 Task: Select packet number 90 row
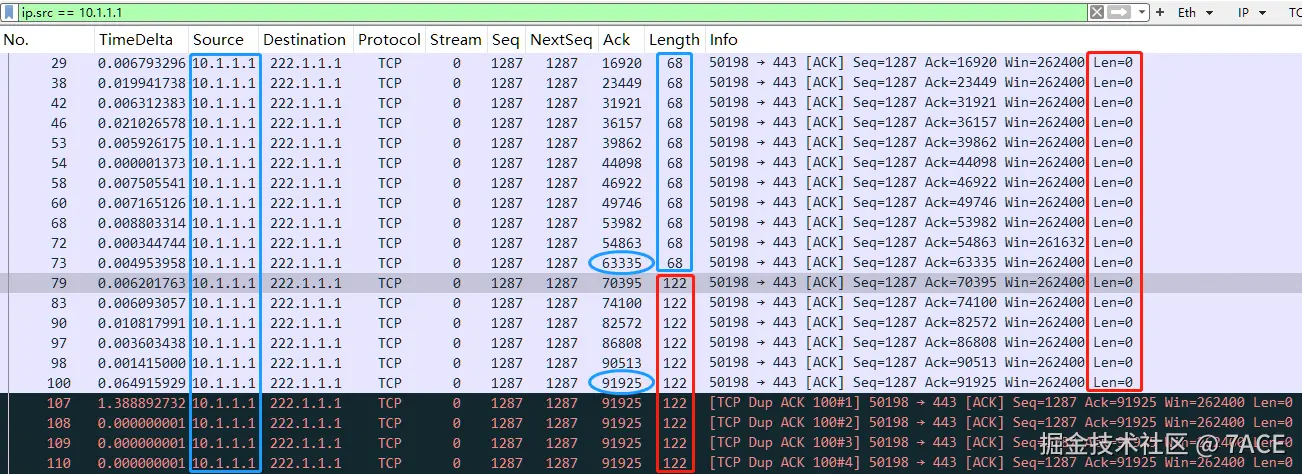pyautogui.click(x=651, y=322)
